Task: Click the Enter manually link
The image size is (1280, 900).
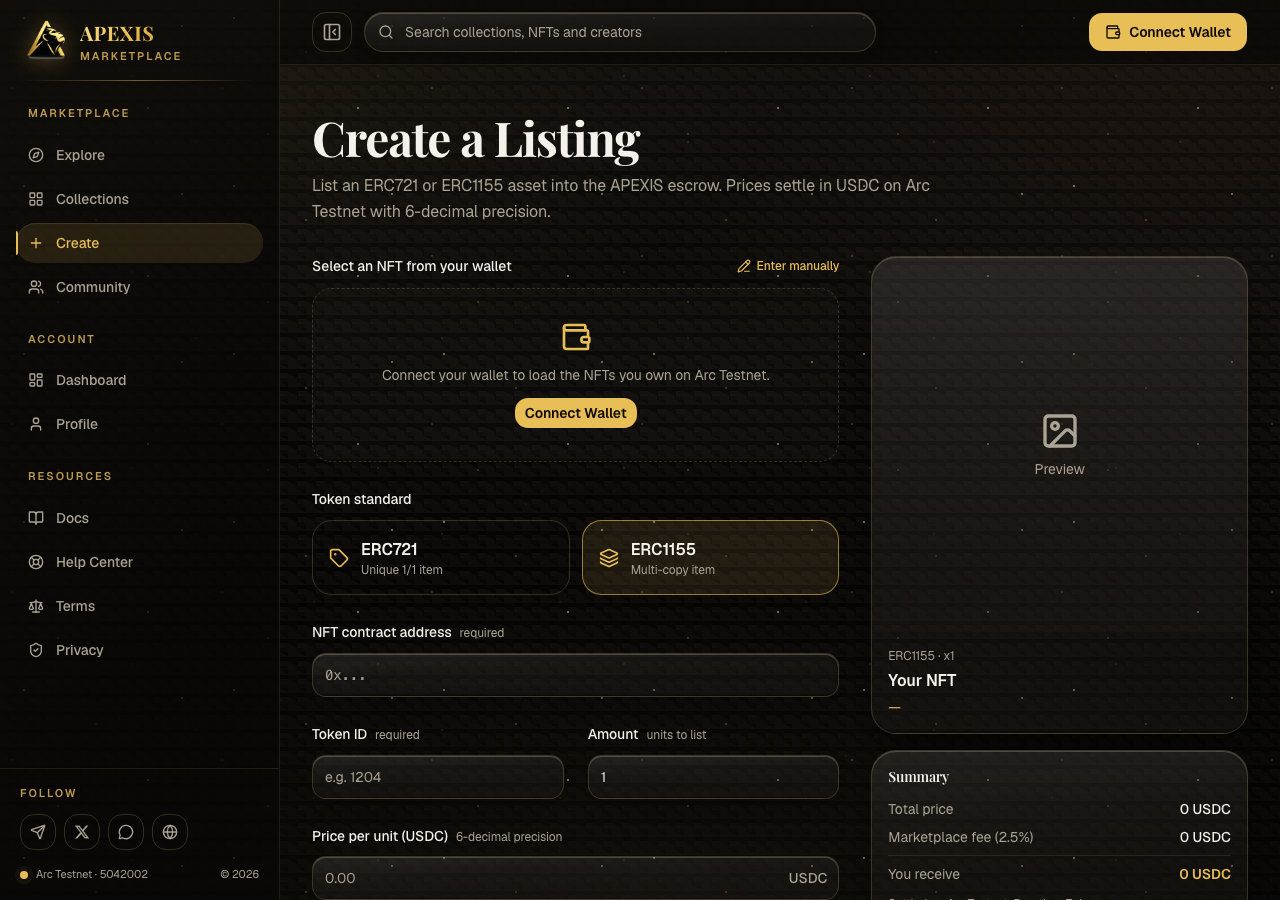Action: point(788,266)
